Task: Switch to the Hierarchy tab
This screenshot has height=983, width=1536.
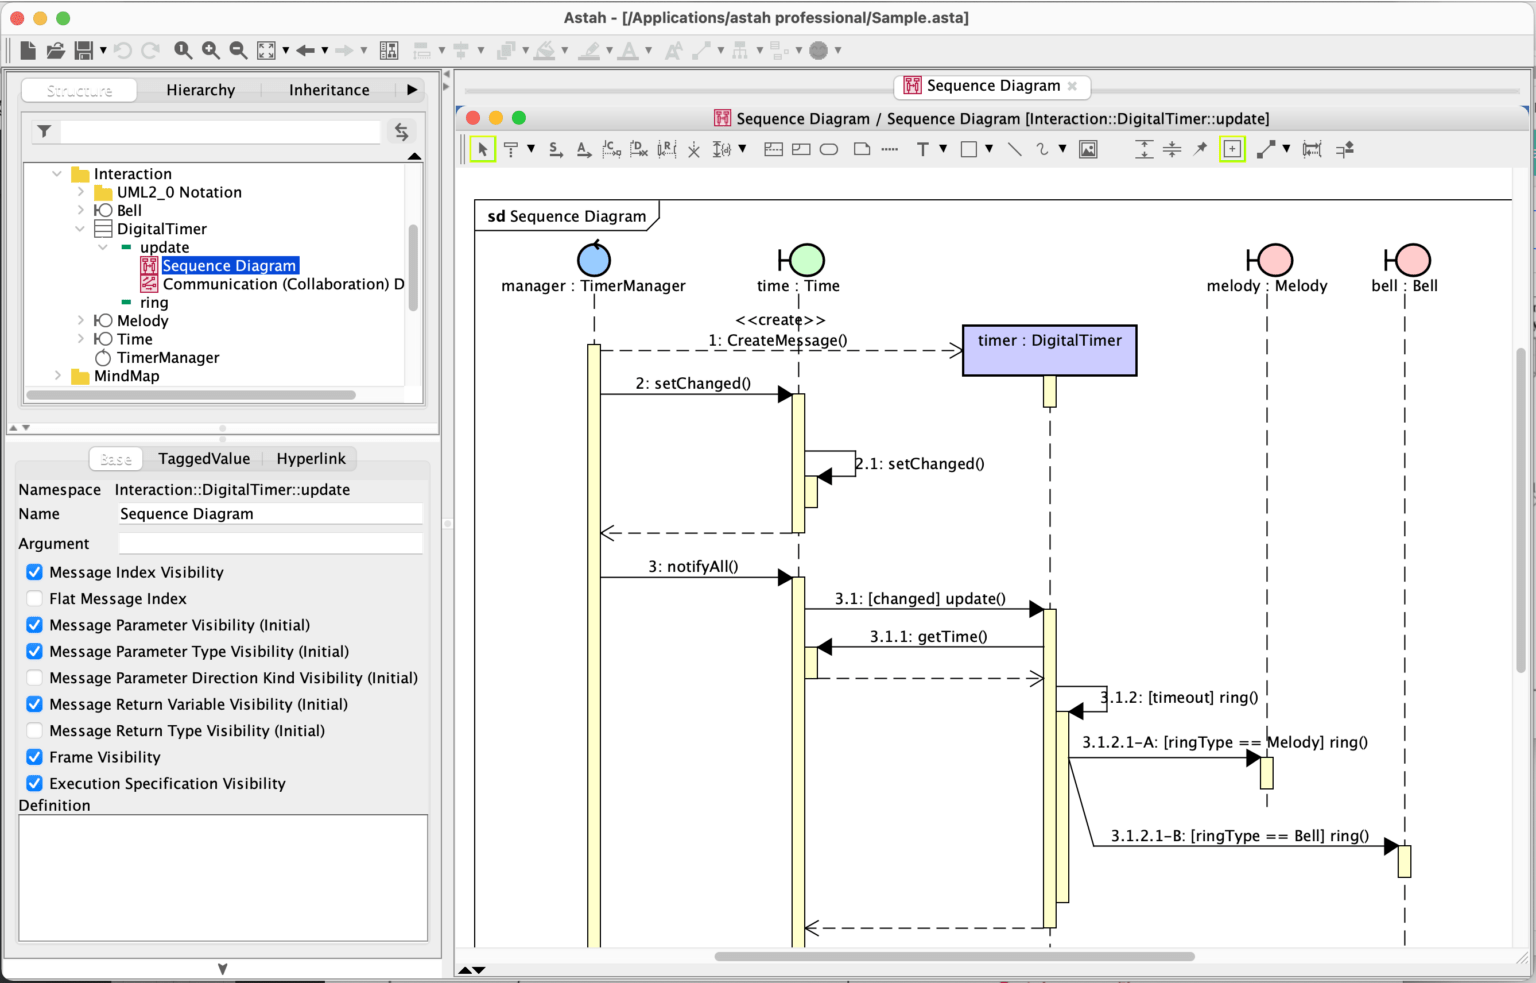Action: click(x=200, y=90)
